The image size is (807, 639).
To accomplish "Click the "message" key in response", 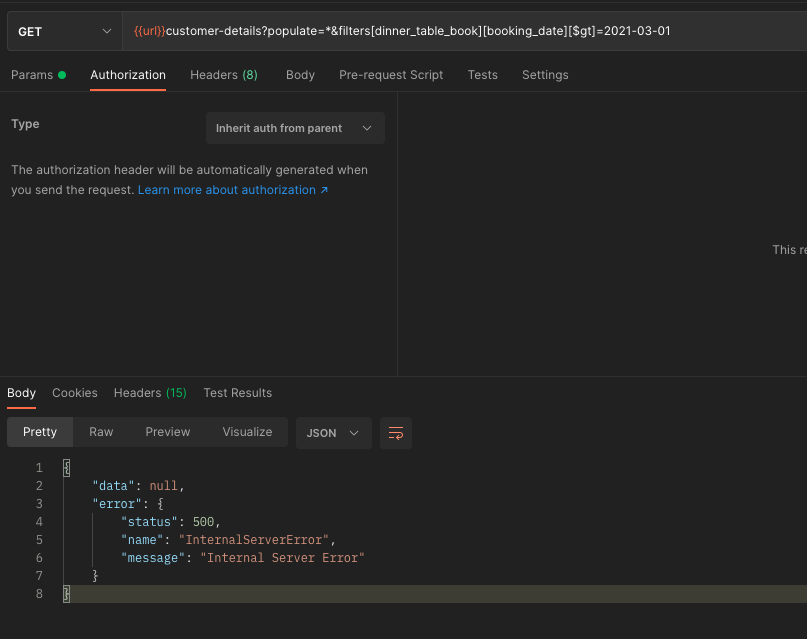I will [x=153, y=558].
